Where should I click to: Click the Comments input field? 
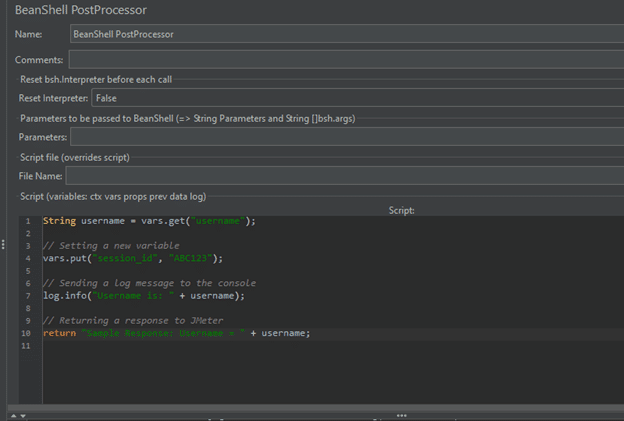coord(346,59)
